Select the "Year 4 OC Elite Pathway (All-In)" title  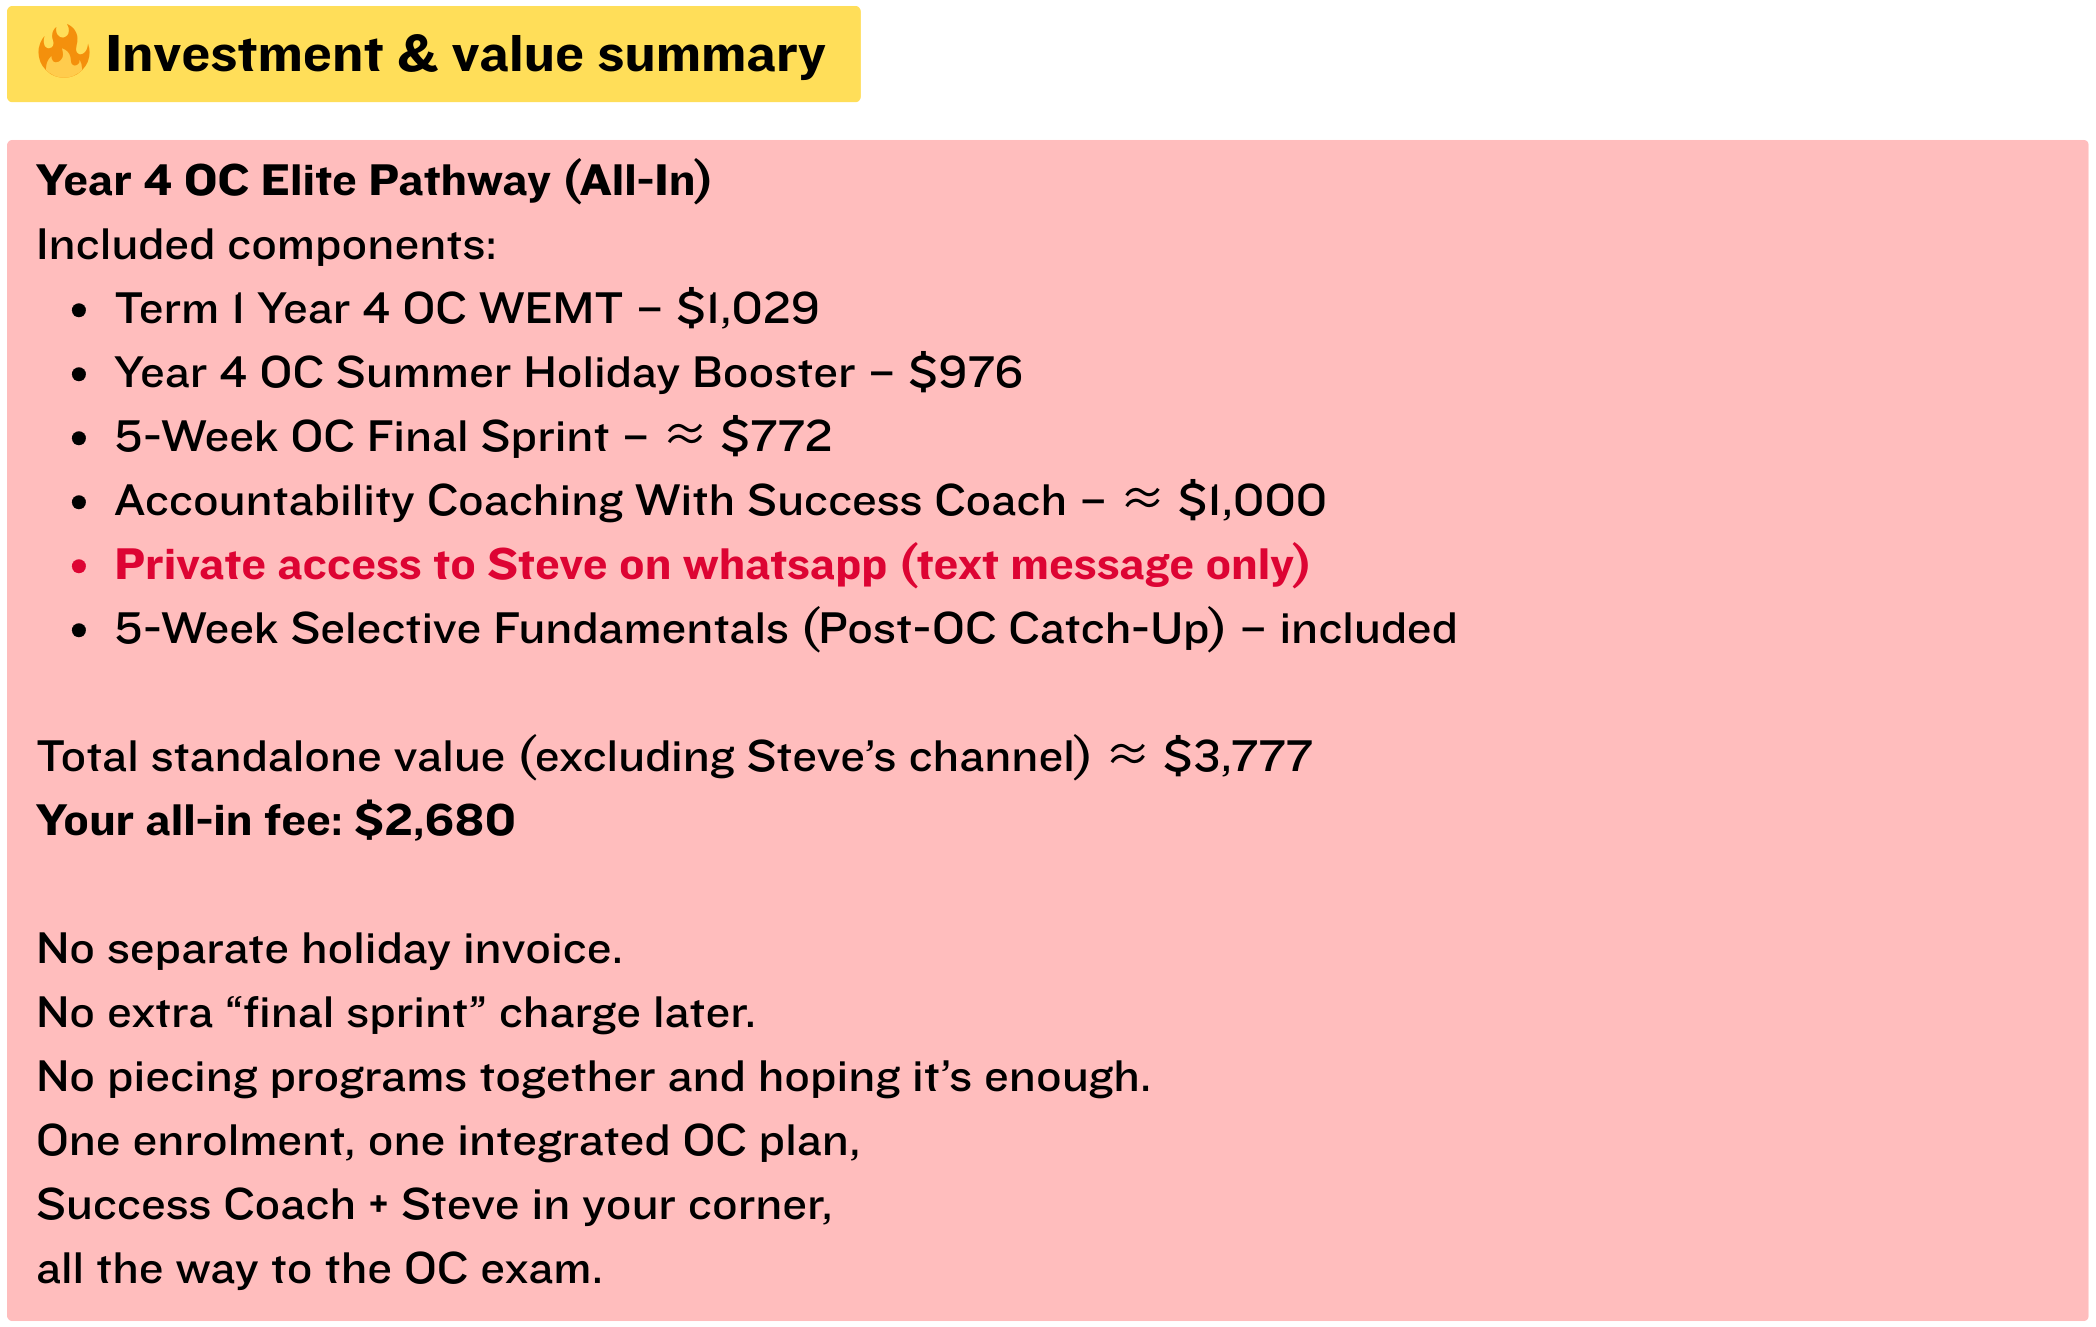373,181
